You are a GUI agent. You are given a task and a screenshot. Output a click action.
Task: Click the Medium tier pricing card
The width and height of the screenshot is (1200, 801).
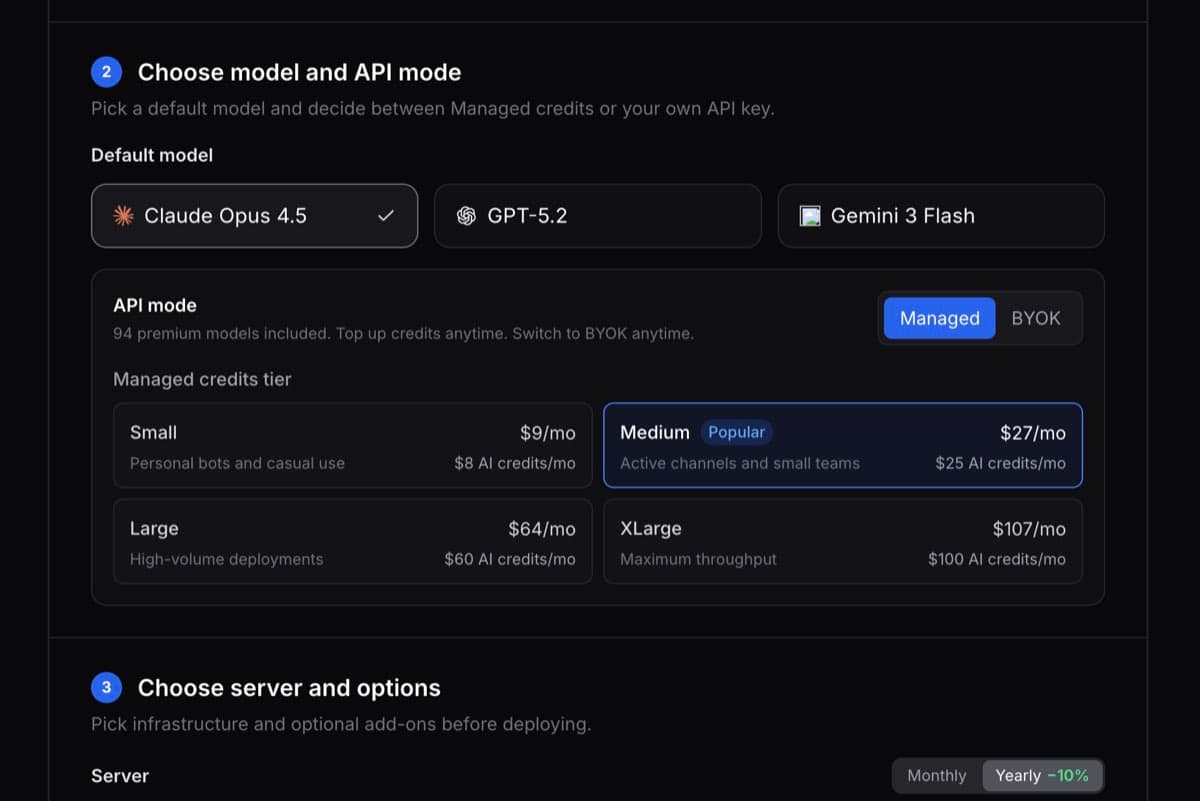[x=842, y=446]
